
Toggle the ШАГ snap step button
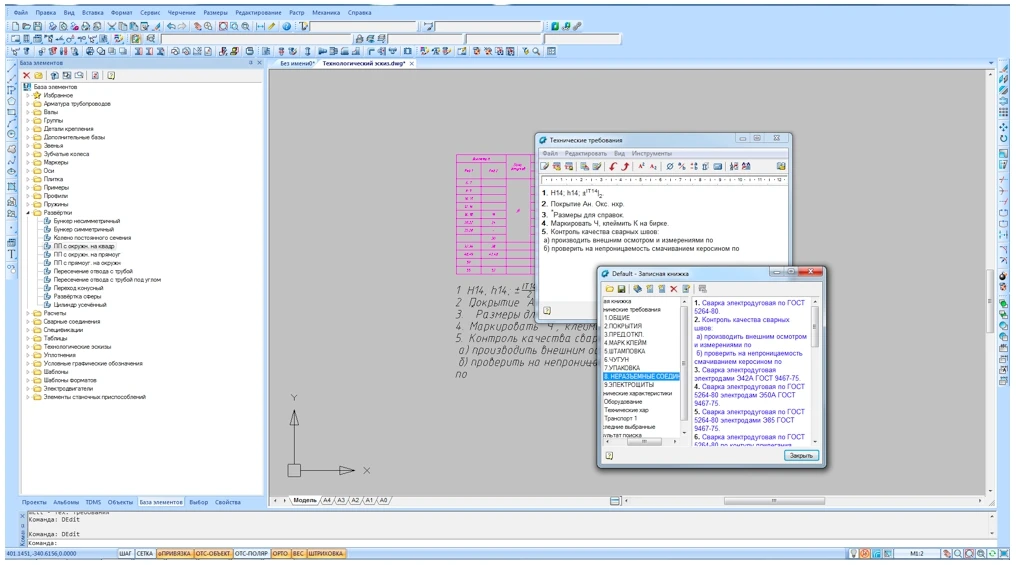pos(126,553)
